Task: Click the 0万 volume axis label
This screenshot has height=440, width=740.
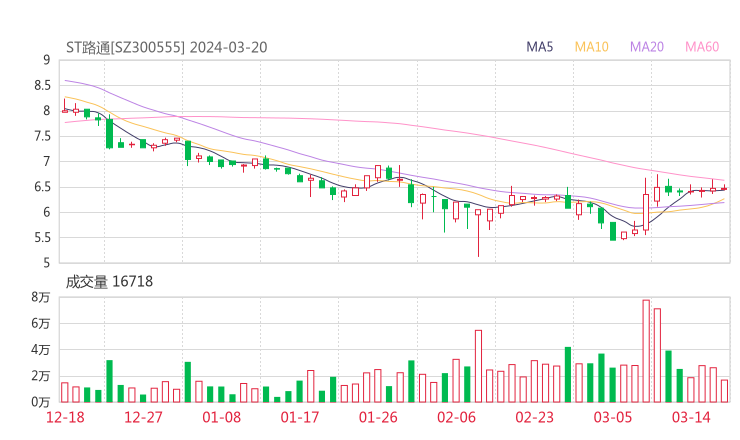Action: pyautogui.click(x=41, y=402)
